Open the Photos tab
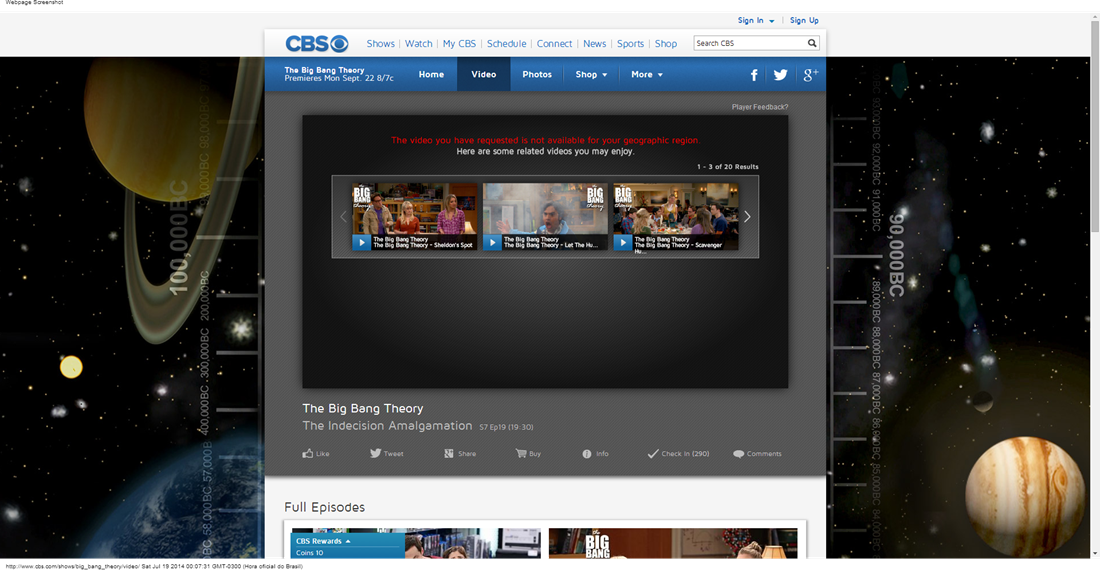The height and width of the screenshot is (570, 1100). [x=537, y=74]
